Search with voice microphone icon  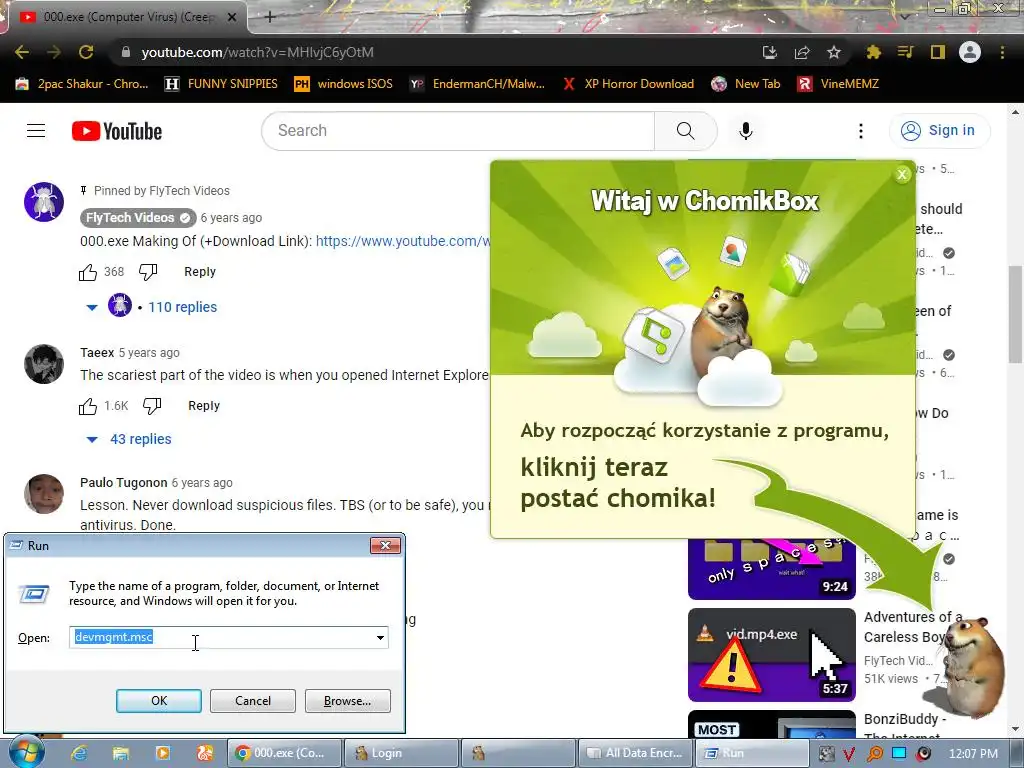click(745, 131)
